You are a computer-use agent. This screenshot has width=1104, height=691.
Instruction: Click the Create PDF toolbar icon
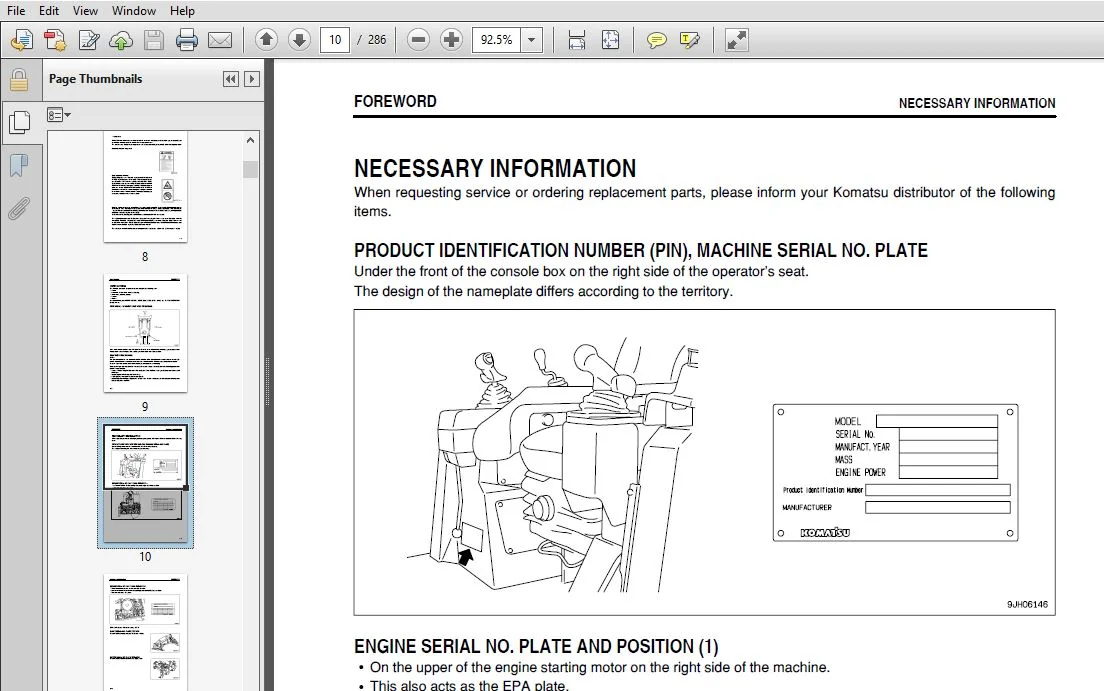22,40
